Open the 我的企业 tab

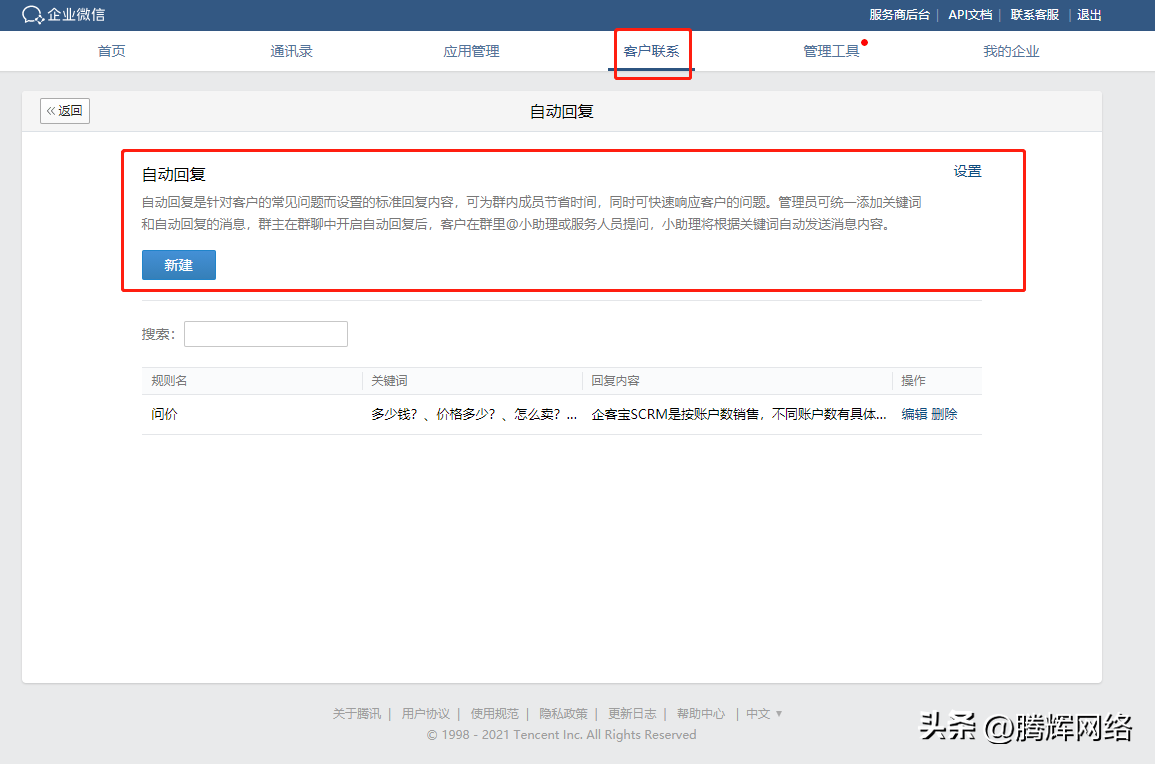1011,51
